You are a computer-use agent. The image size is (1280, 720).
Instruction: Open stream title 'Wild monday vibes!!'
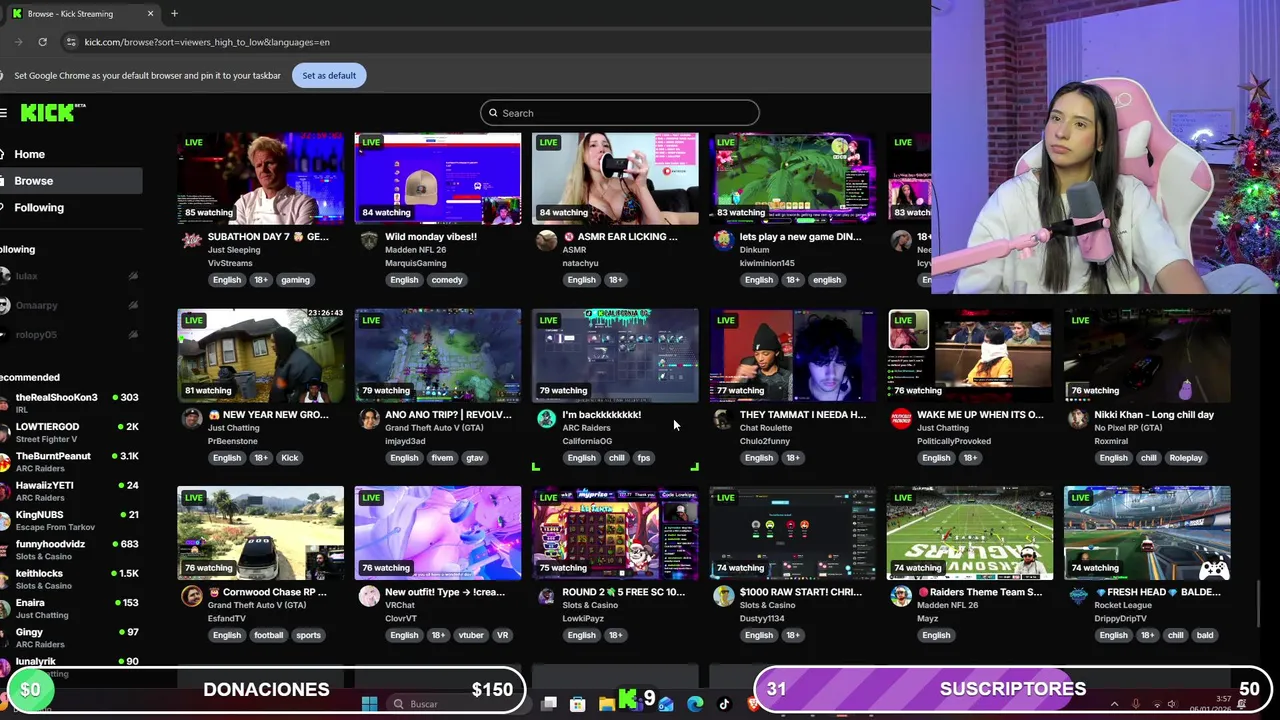pos(431,237)
